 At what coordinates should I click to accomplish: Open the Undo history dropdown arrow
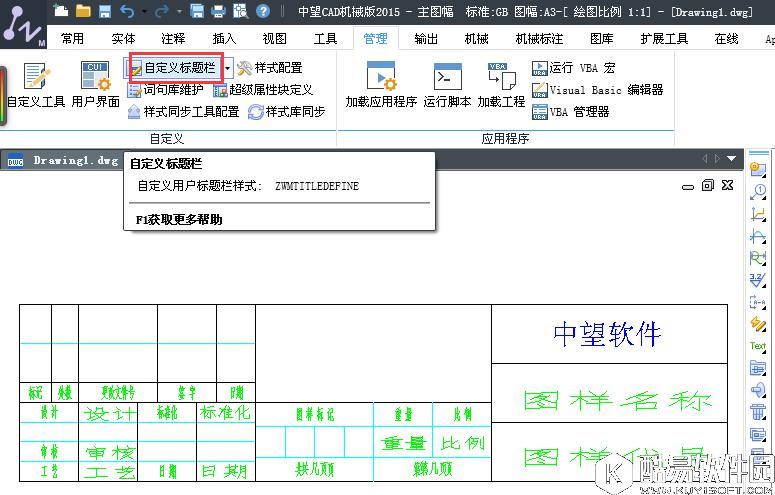(x=144, y=11)
